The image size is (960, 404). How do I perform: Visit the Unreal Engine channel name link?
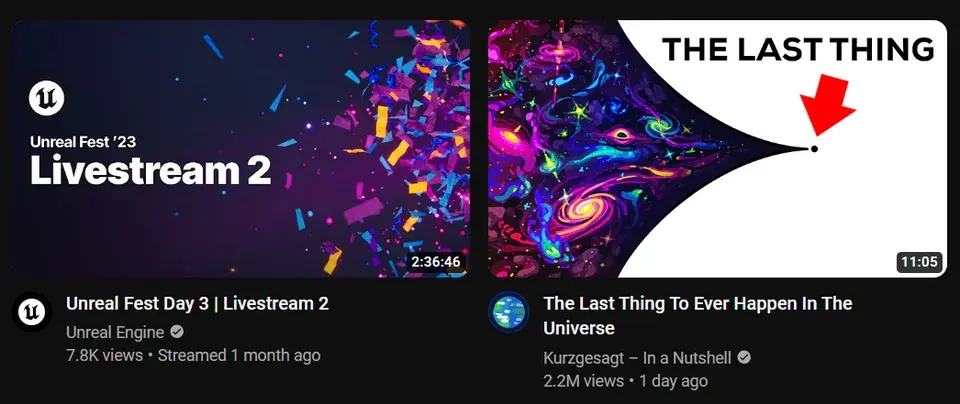point(115,333)
